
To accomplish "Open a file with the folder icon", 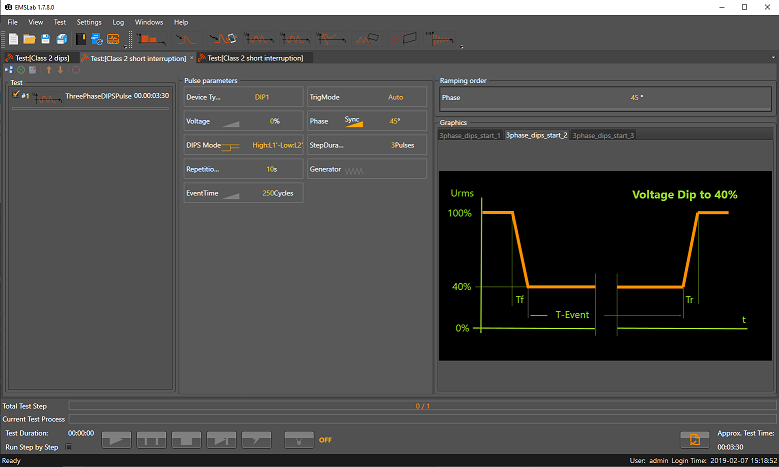I will (x=29, y=39).
